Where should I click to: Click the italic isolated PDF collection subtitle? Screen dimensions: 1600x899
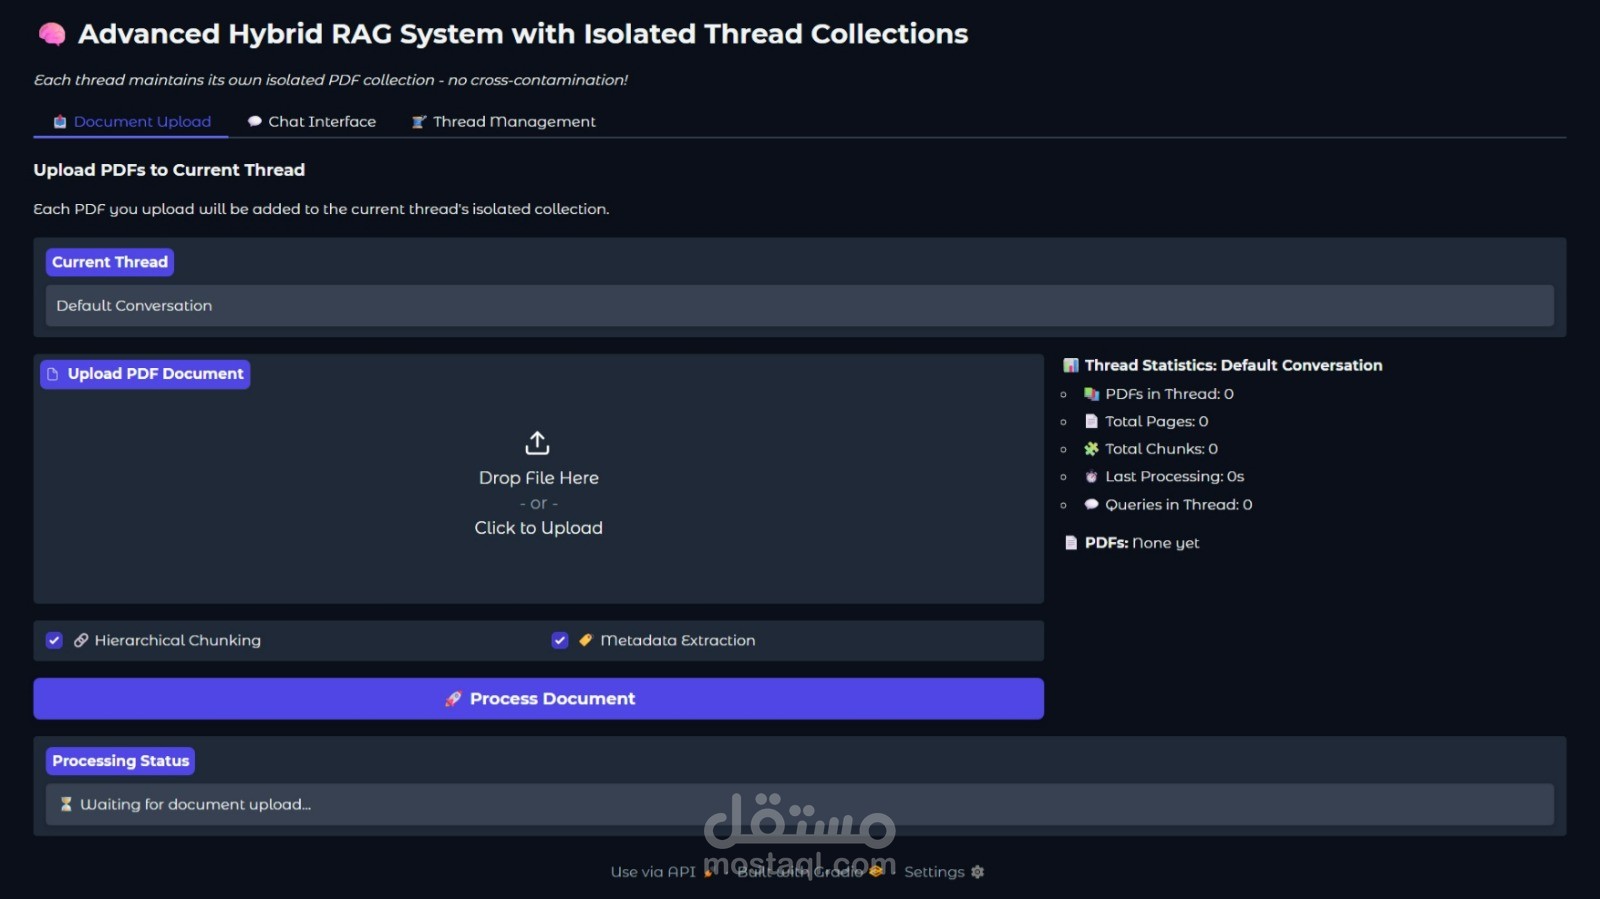coord(330,80)
